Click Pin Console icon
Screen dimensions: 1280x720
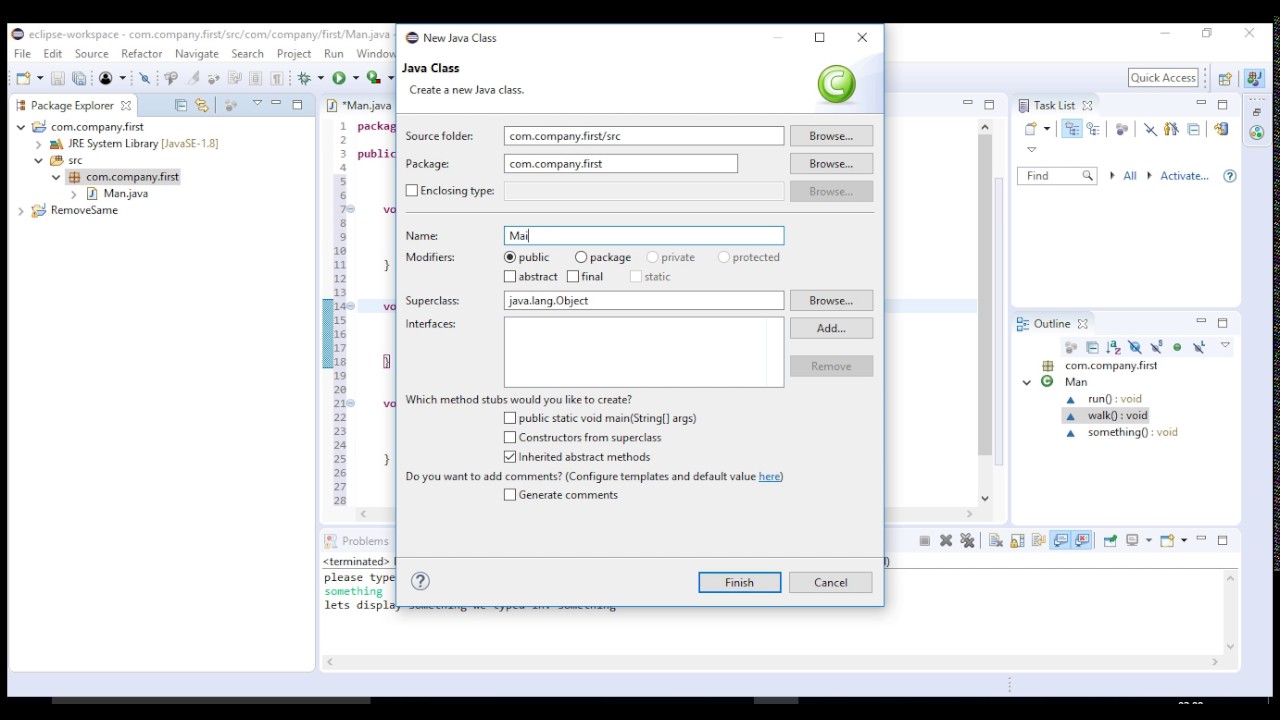[1110, 541]
